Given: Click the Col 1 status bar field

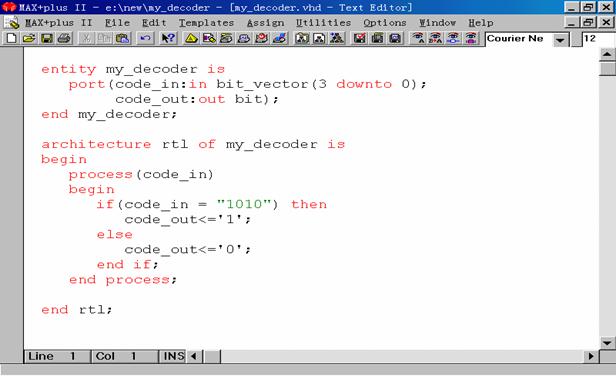Looking at the screenshot, I should (x=125, y=356).
